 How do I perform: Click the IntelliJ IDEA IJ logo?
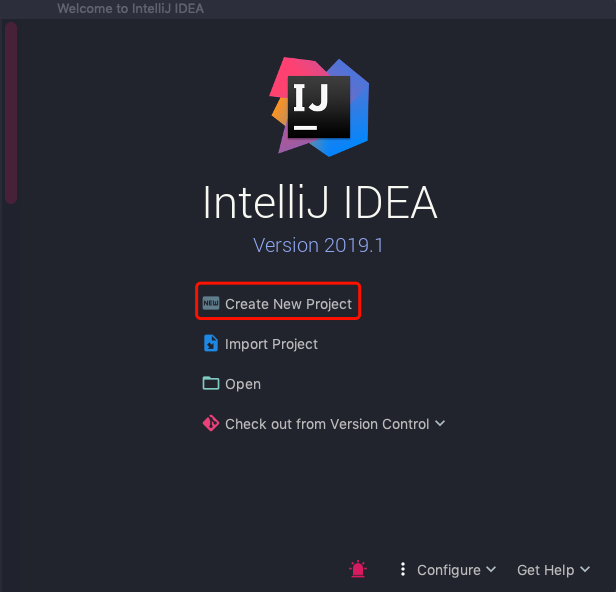319,107
